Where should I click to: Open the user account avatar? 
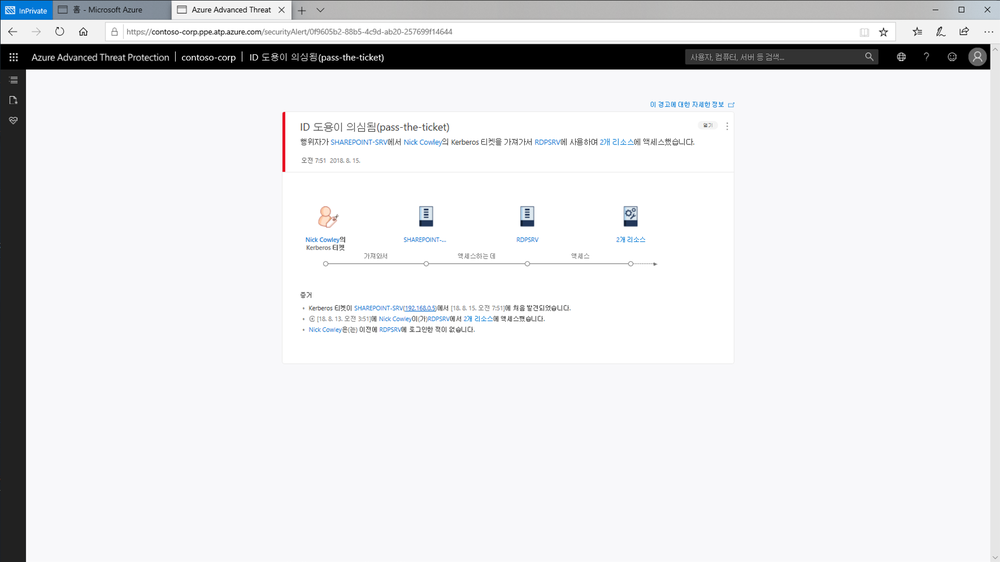click(978, 57)
